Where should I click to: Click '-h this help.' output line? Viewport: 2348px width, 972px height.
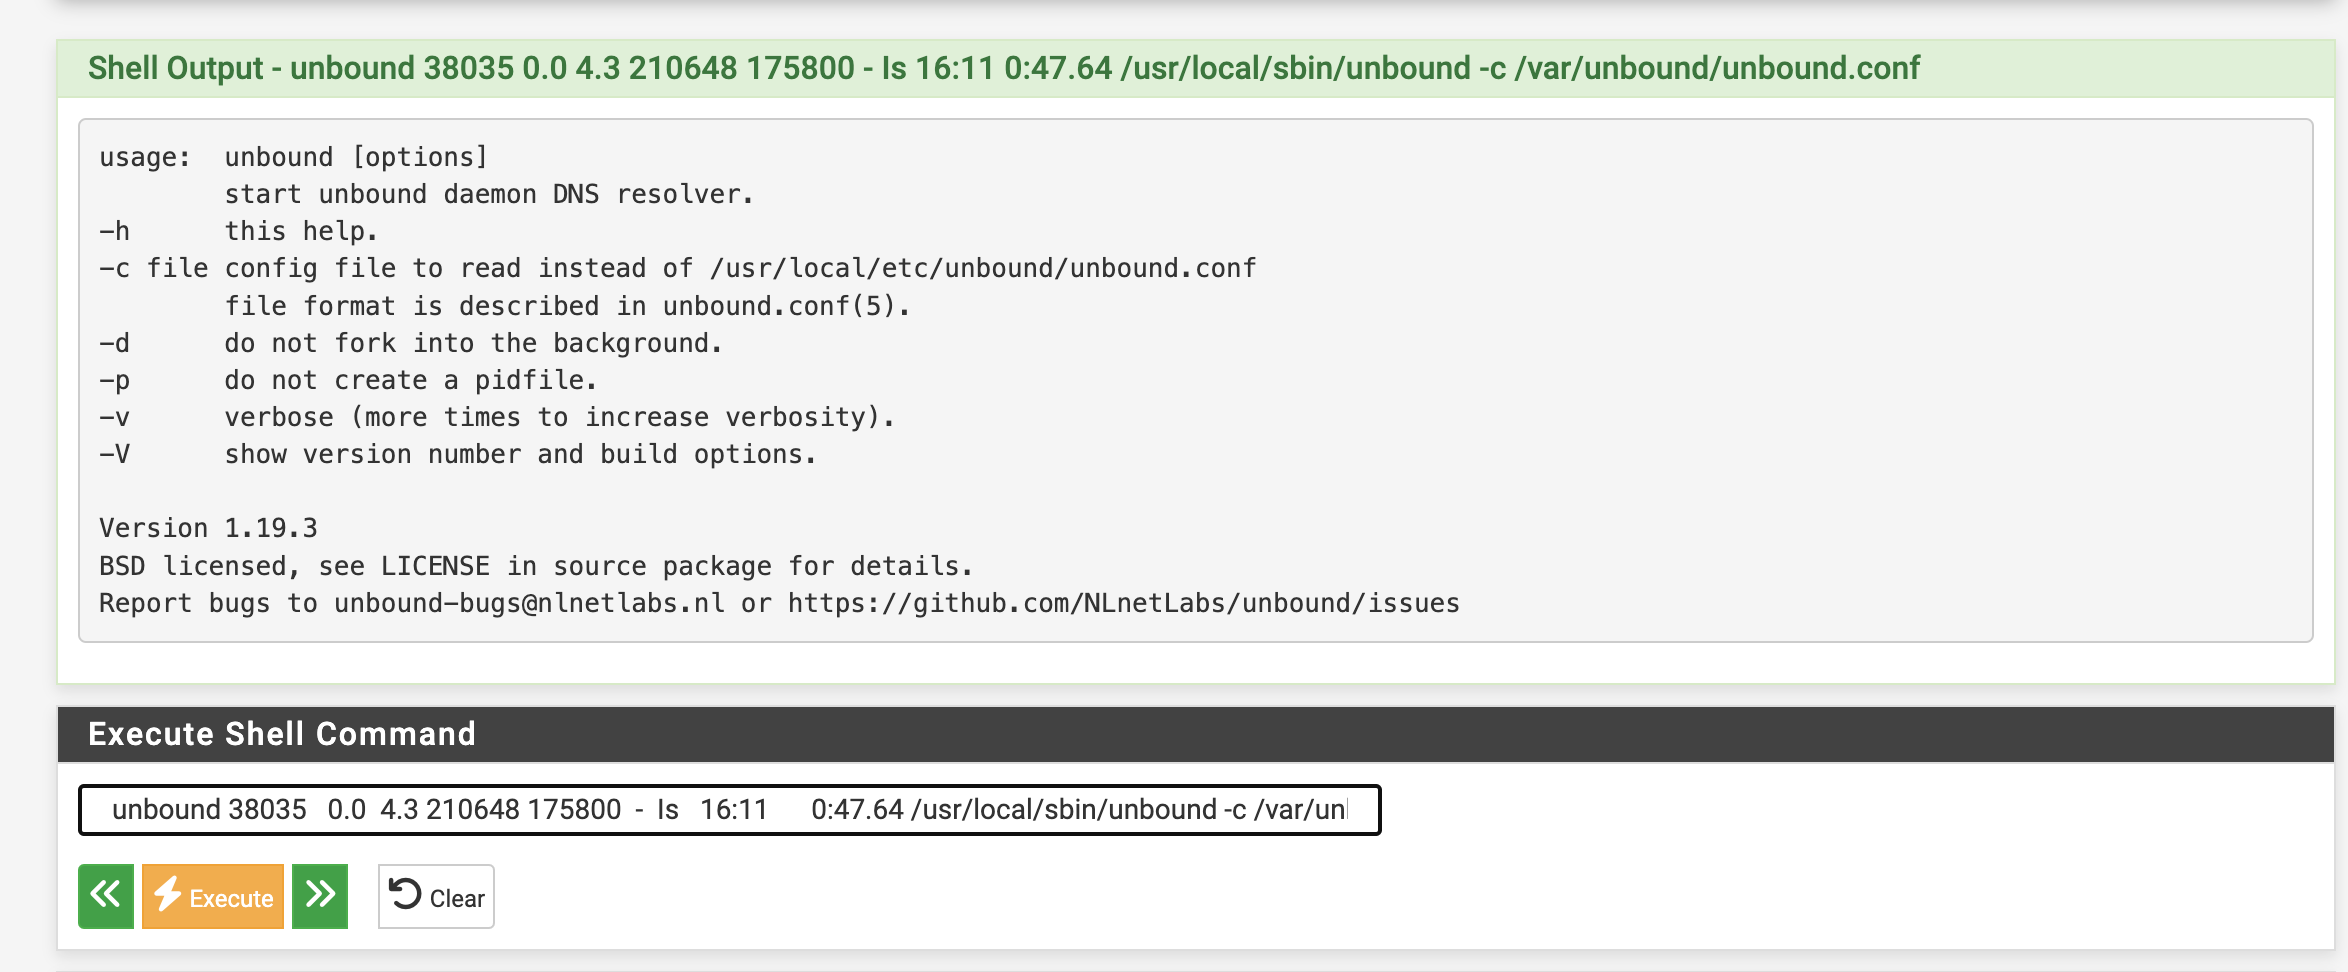point(238,231)
